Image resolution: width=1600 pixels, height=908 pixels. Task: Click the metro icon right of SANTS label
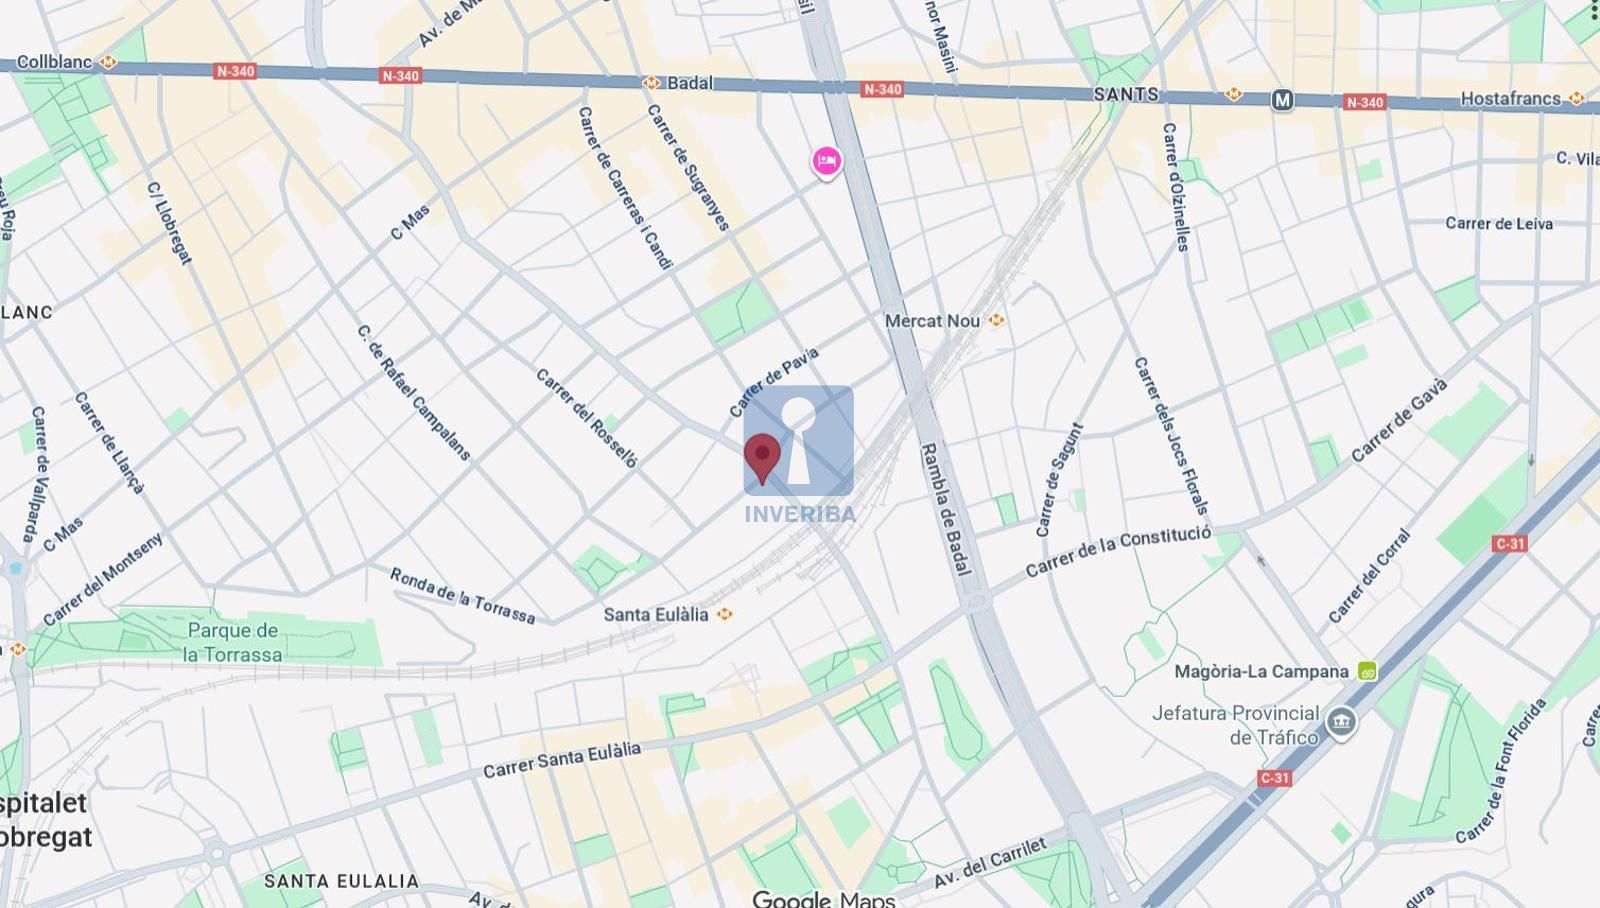[1234, 94]
